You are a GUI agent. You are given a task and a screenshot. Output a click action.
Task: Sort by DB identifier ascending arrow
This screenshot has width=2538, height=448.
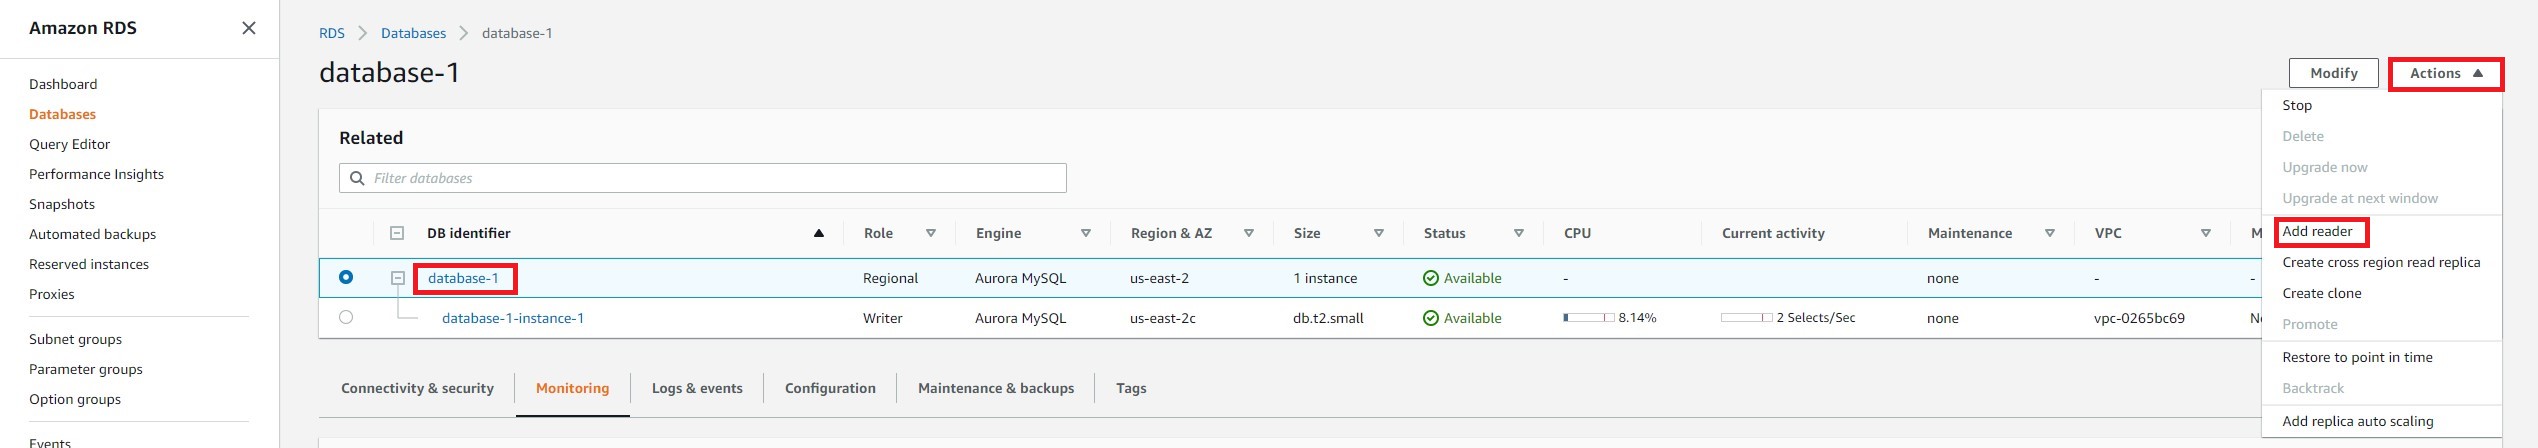point(818,233)
